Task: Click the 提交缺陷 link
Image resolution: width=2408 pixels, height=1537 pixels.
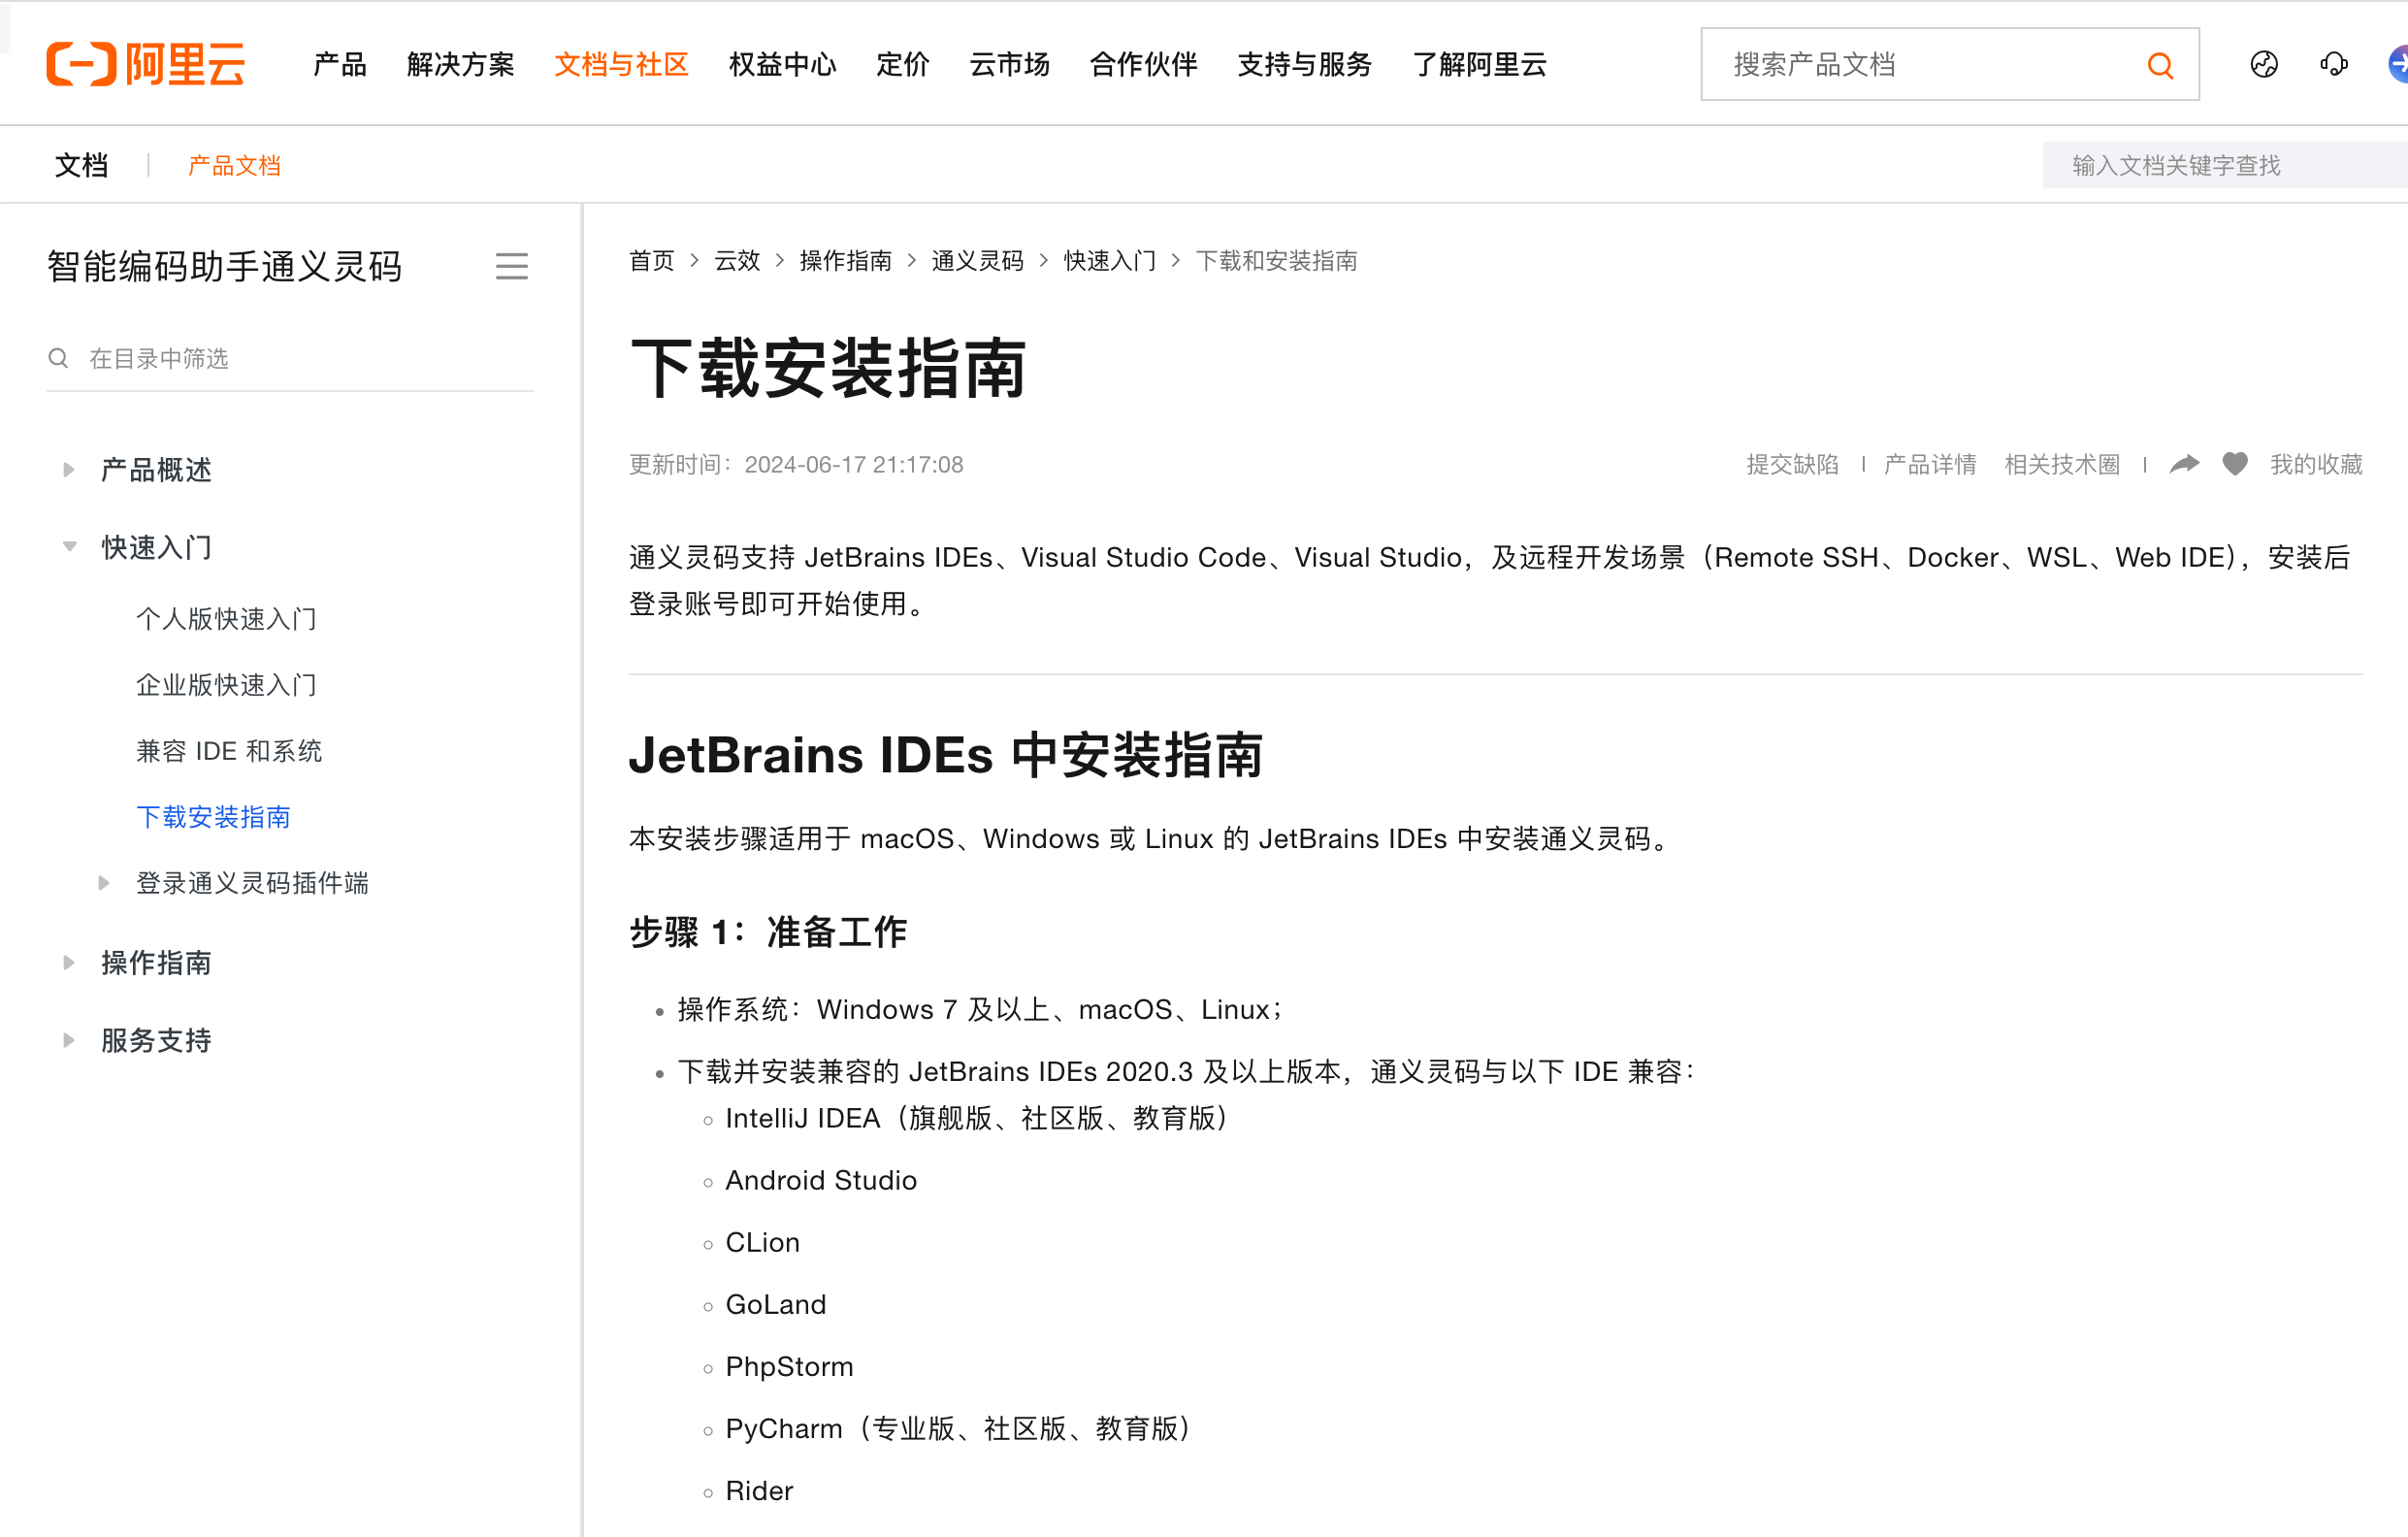Action: pyautogui.click(x=1792, y=464)
